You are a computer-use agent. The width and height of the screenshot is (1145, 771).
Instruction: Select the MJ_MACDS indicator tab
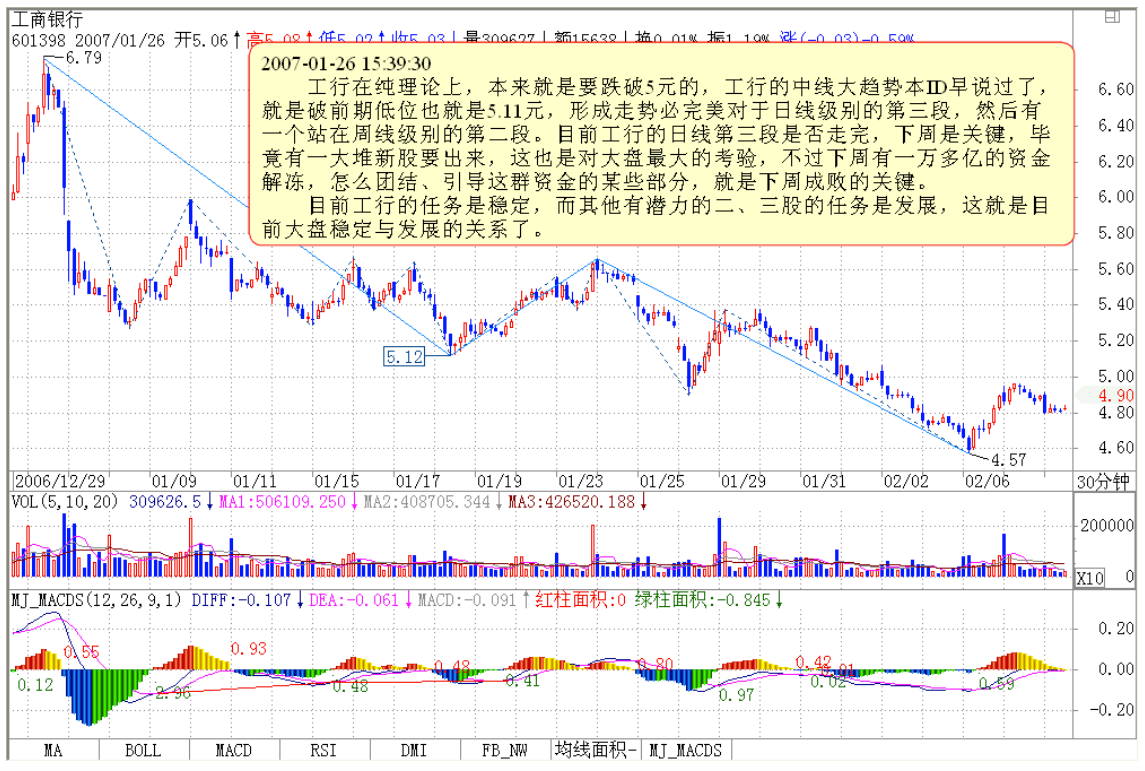pos(686,751)
